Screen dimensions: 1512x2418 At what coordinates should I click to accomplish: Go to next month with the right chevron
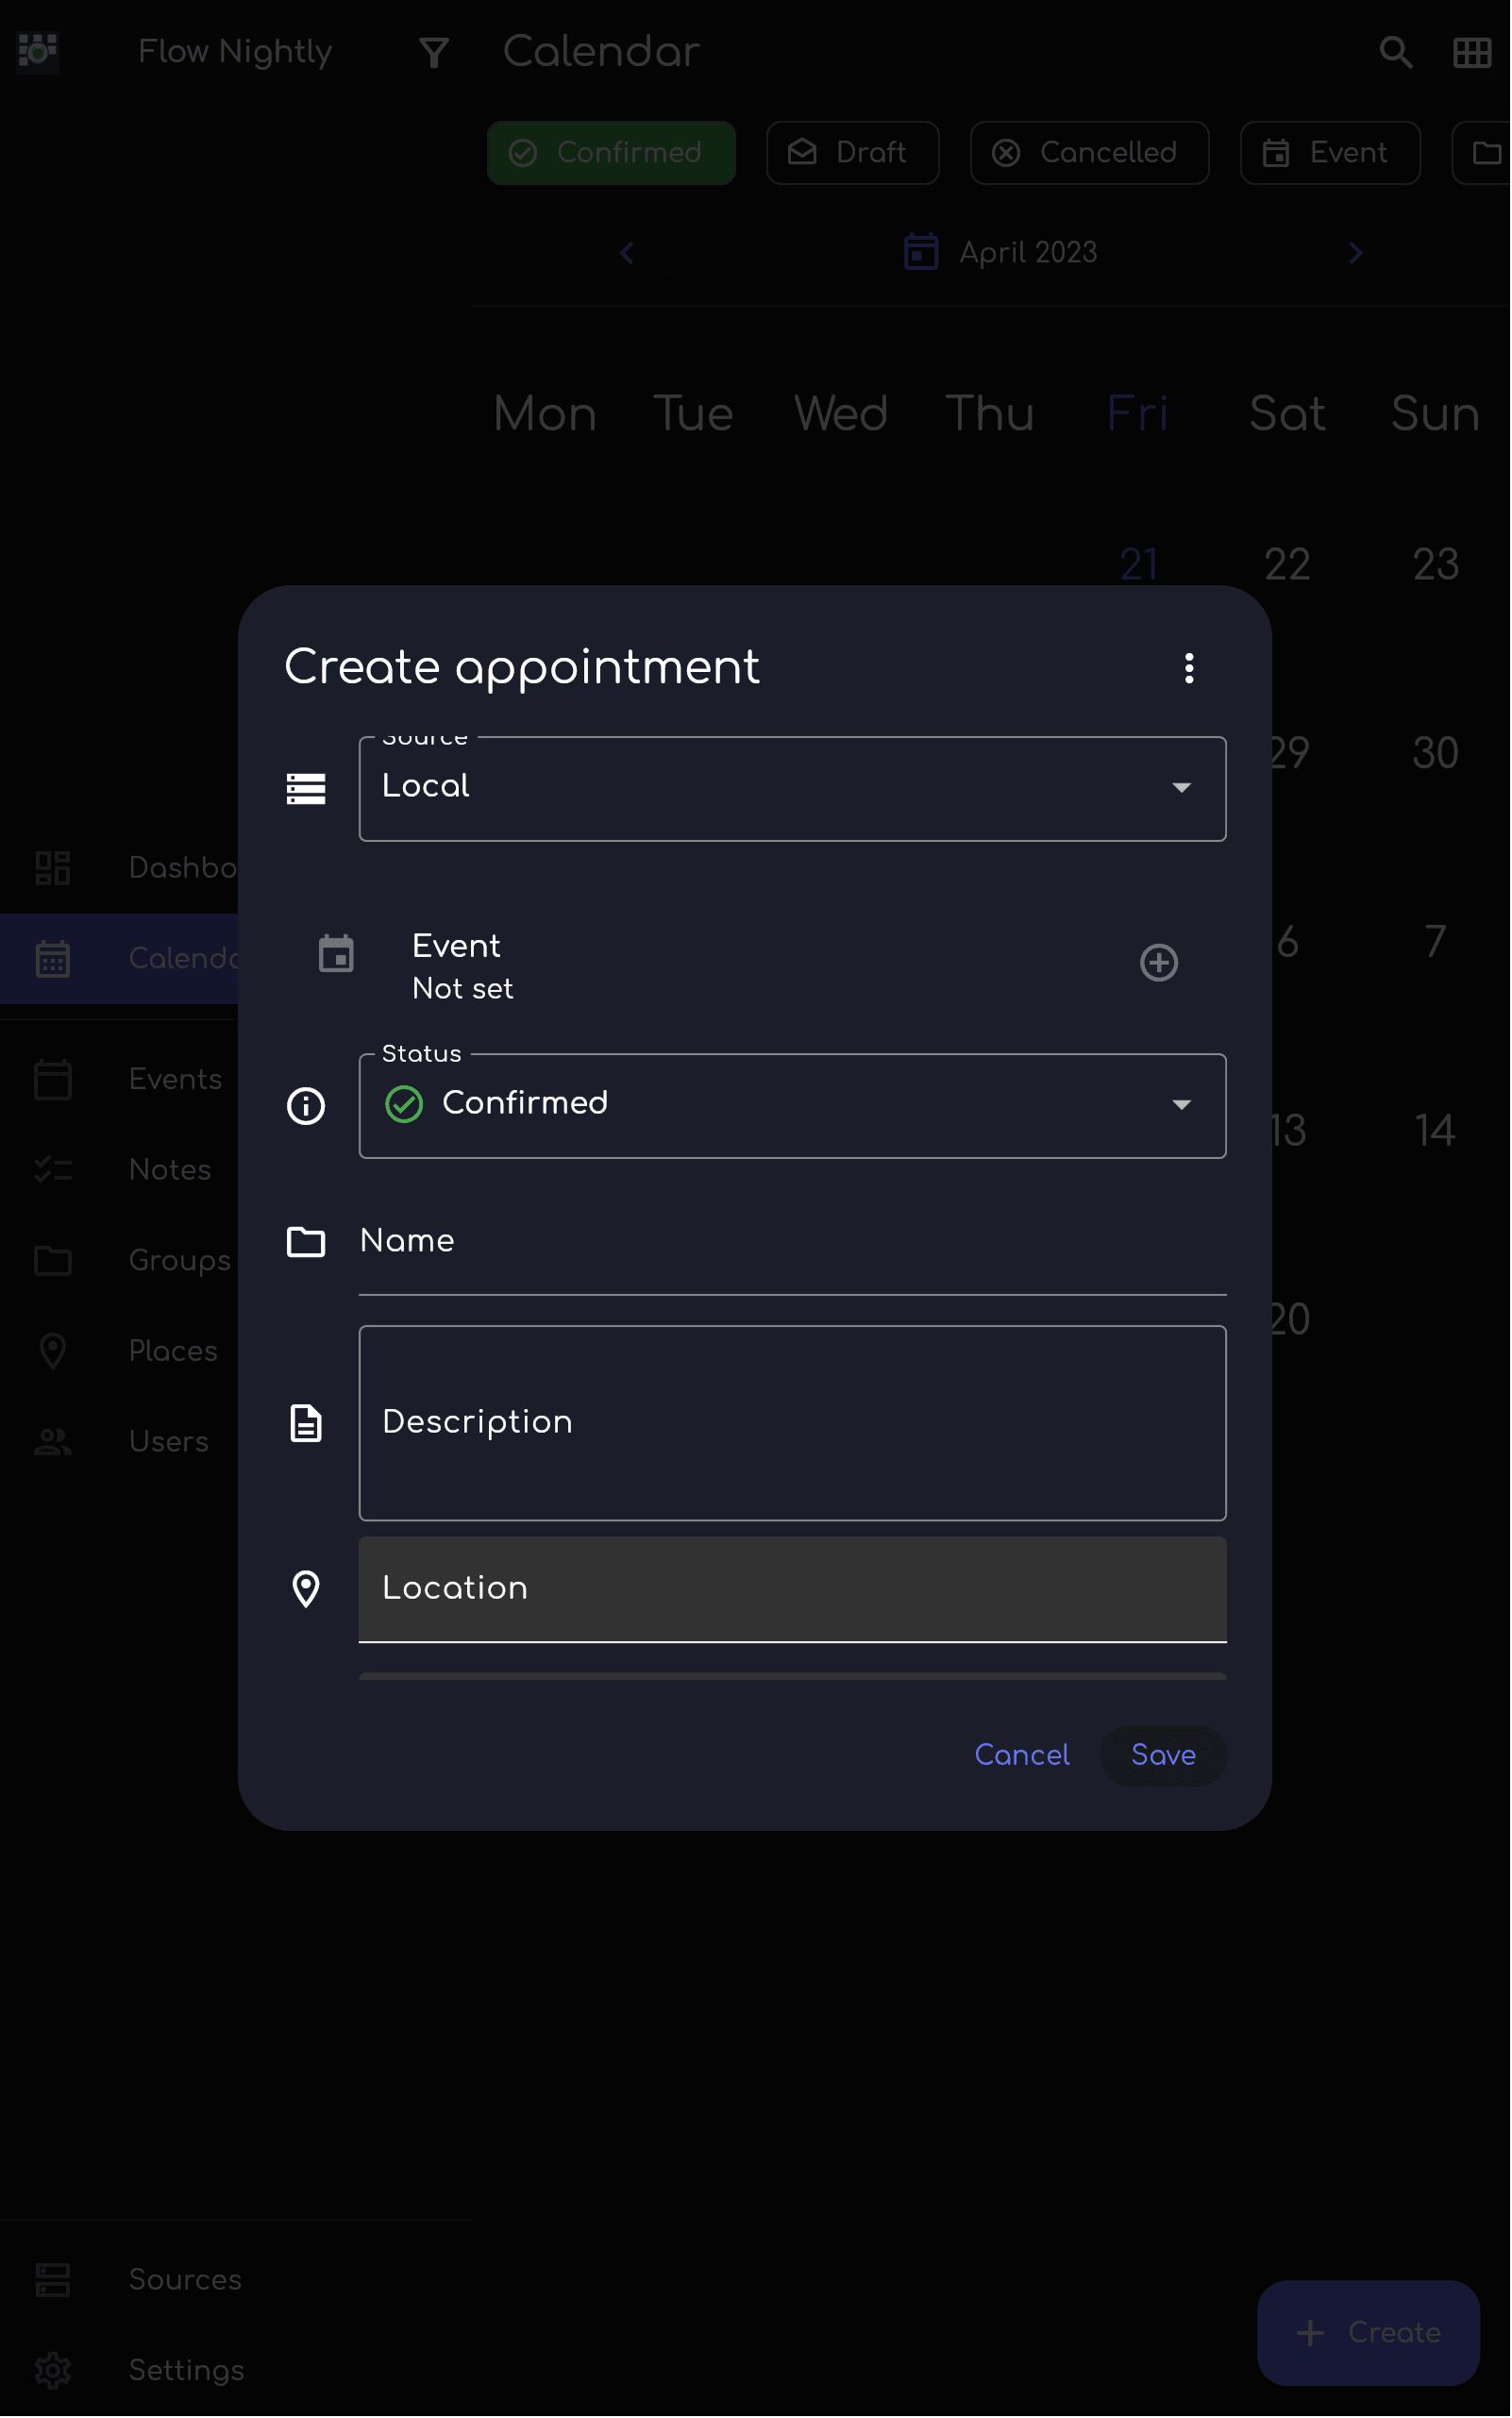[1355, 253]
